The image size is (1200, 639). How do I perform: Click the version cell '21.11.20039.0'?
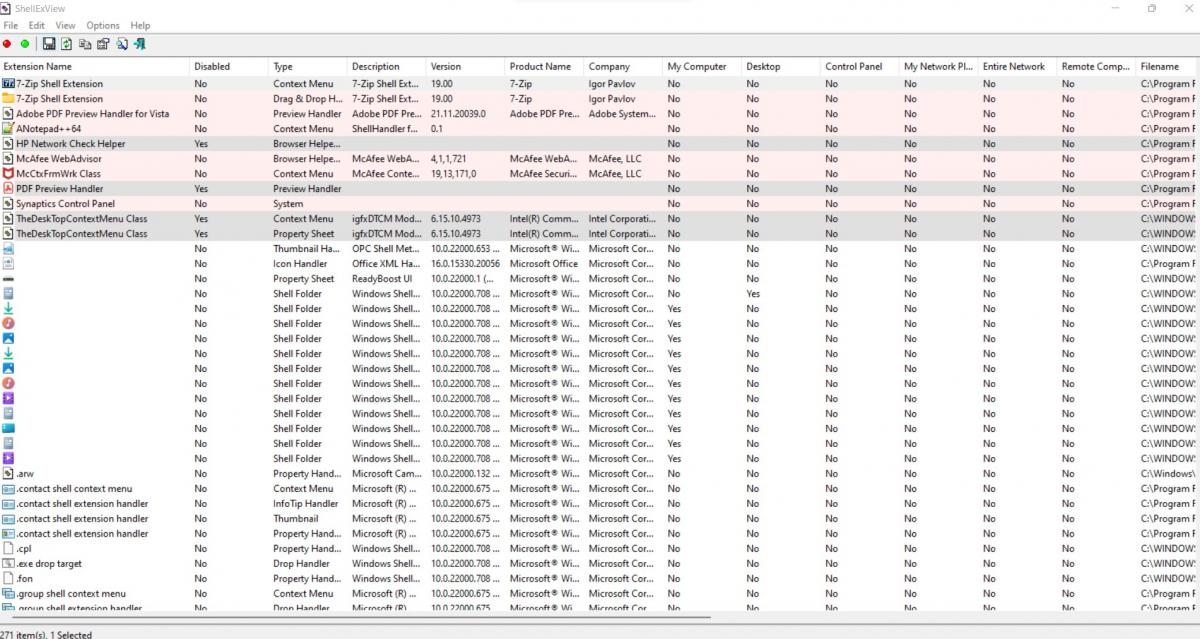[x=459, y=114]
